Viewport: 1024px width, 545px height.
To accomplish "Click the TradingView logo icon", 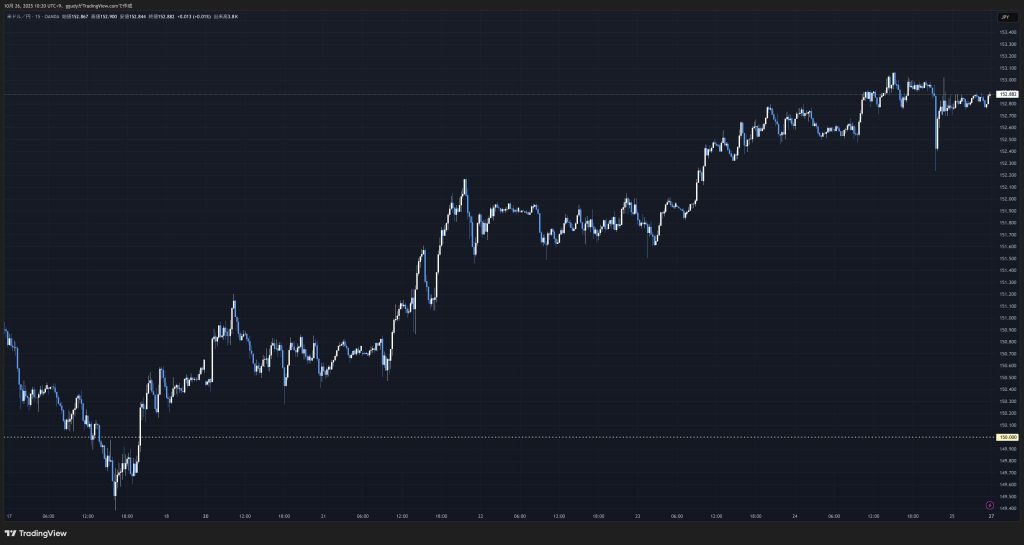I will click(11, 533).
